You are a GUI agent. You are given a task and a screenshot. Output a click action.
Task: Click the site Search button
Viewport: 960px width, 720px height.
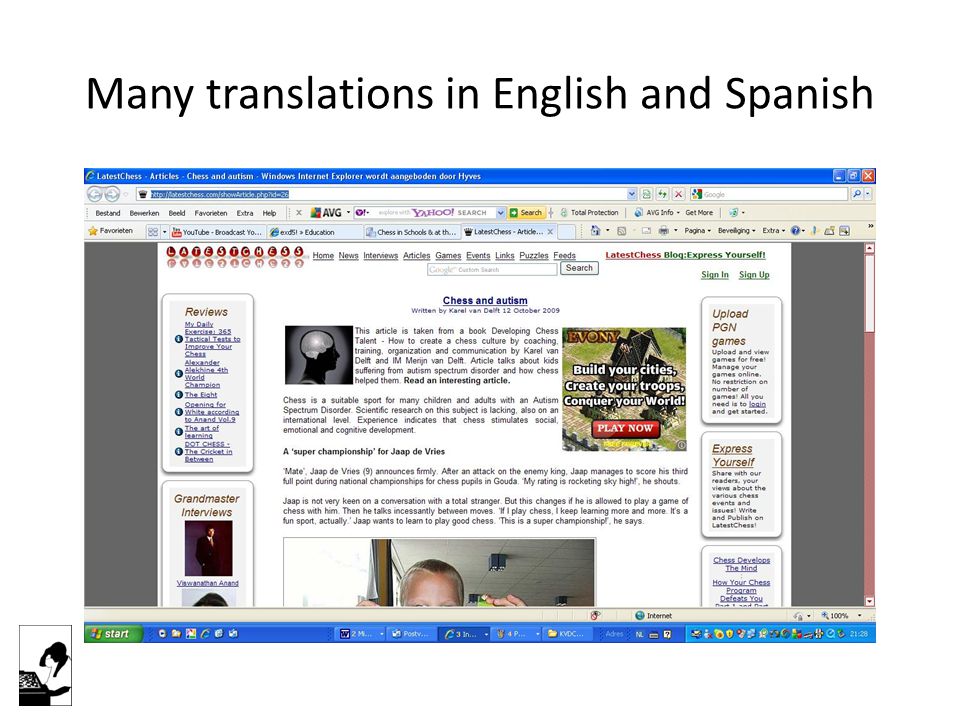pyautogui.click(x=579, y=268)
